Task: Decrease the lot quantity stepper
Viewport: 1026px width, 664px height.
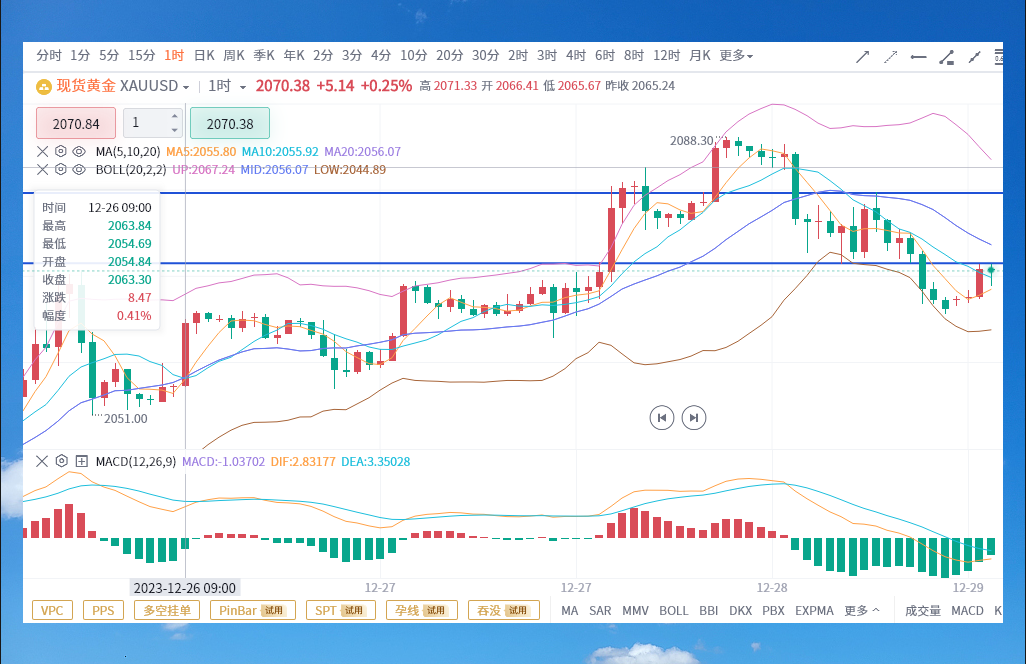Action: click(x=174, y=130)
